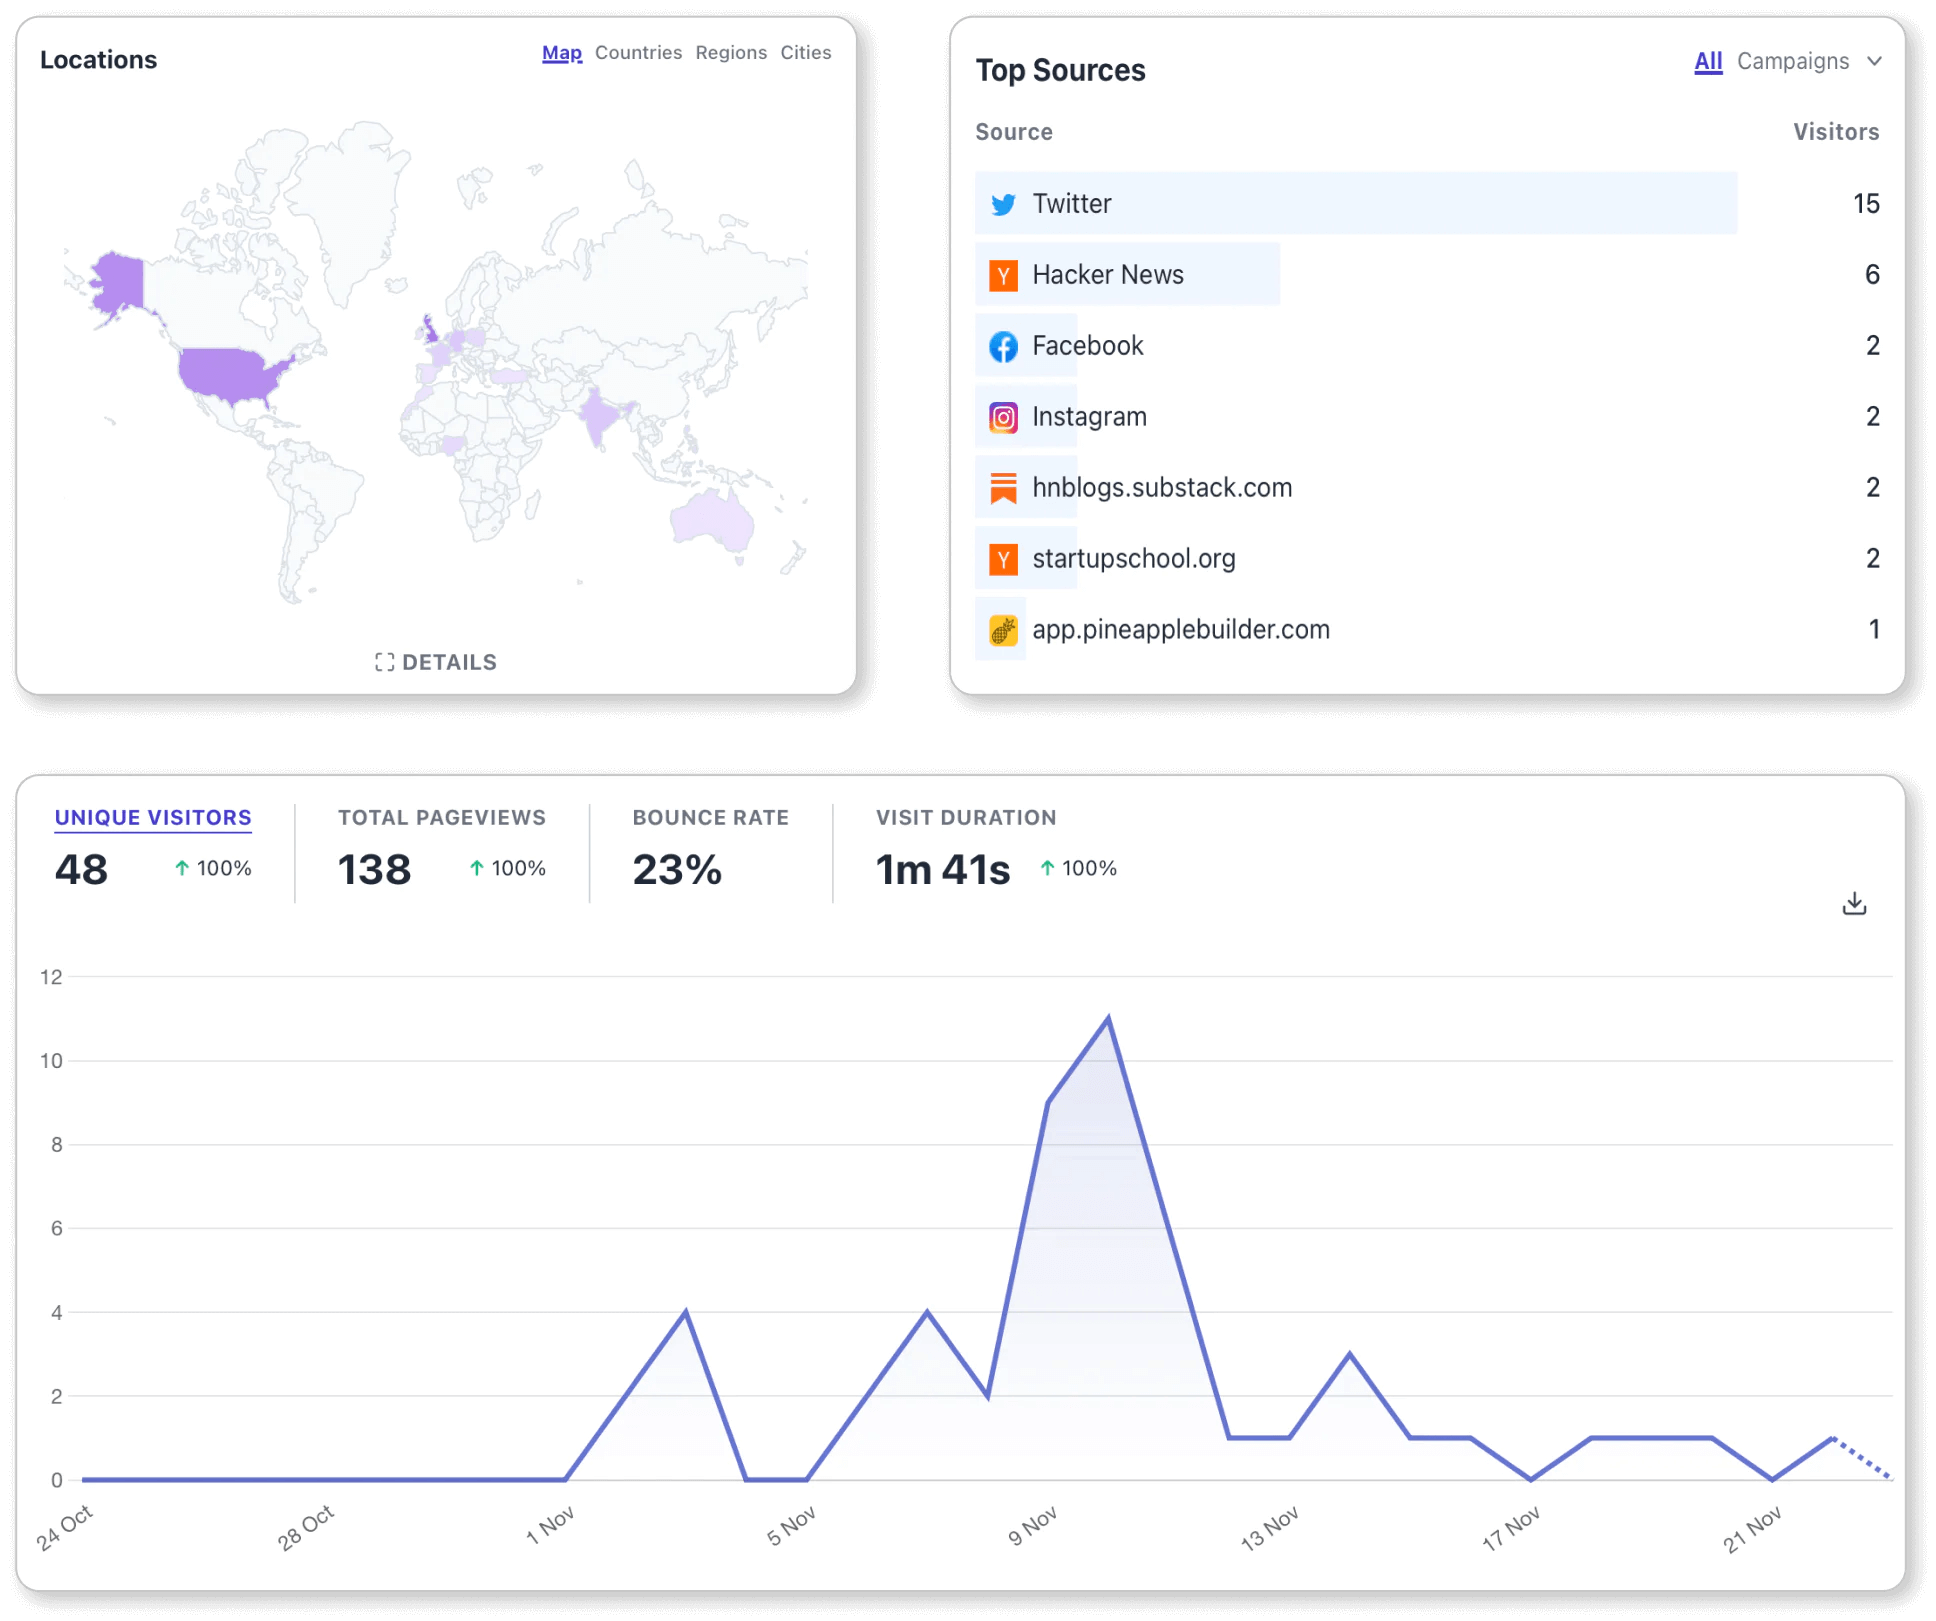Switch to Regions tab in Locations
Screen dimensions: 1936x1621
click(x=731, y=52)
